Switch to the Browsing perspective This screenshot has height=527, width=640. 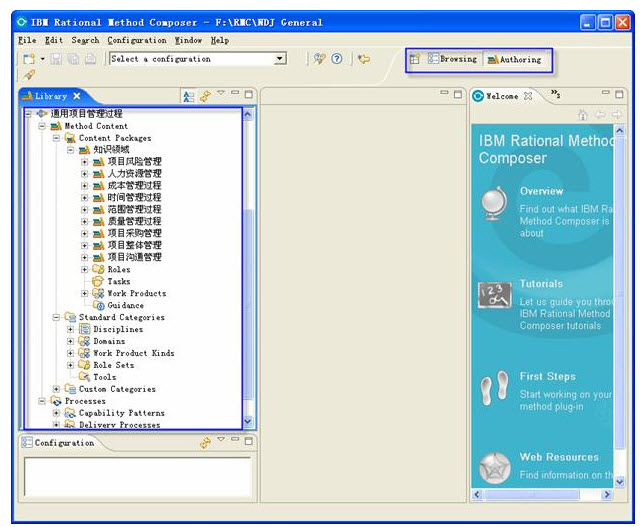point(452,60)
